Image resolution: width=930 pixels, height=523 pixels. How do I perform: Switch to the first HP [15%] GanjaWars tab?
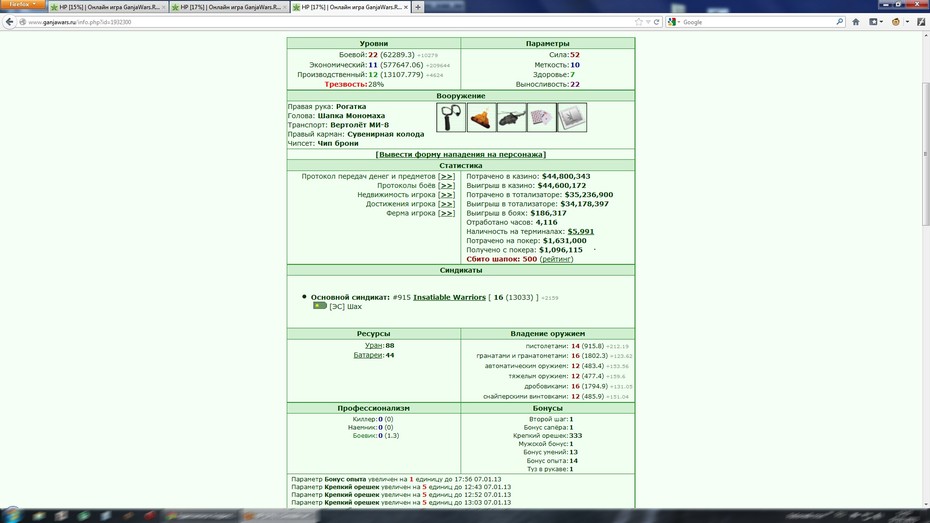pos(108,7)
